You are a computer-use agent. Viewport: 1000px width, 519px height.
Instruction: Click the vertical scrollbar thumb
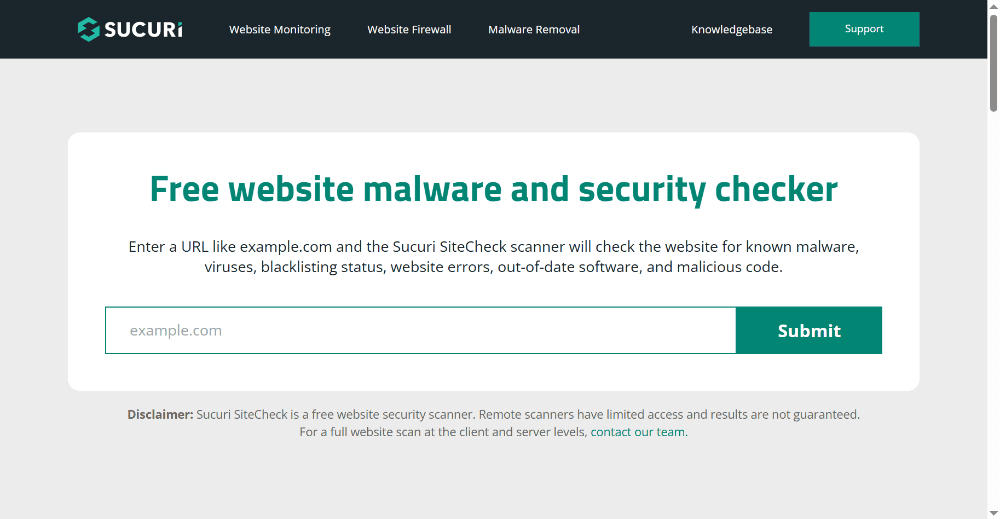pos(994,62)
